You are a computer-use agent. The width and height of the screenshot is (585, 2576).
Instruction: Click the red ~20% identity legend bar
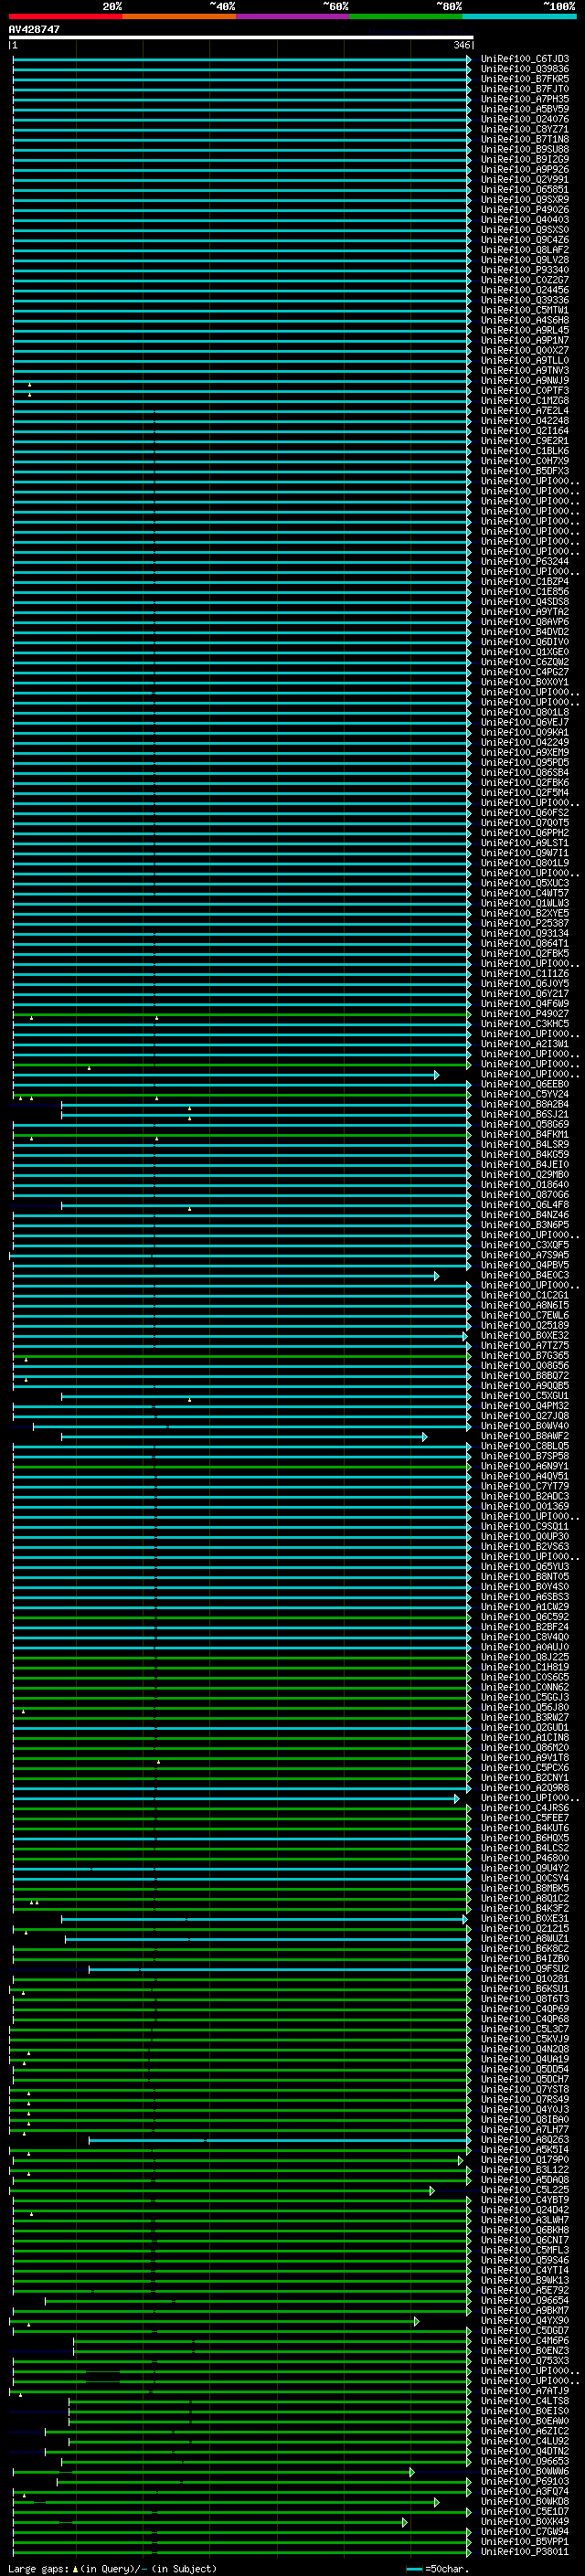(x=65, y=16)
